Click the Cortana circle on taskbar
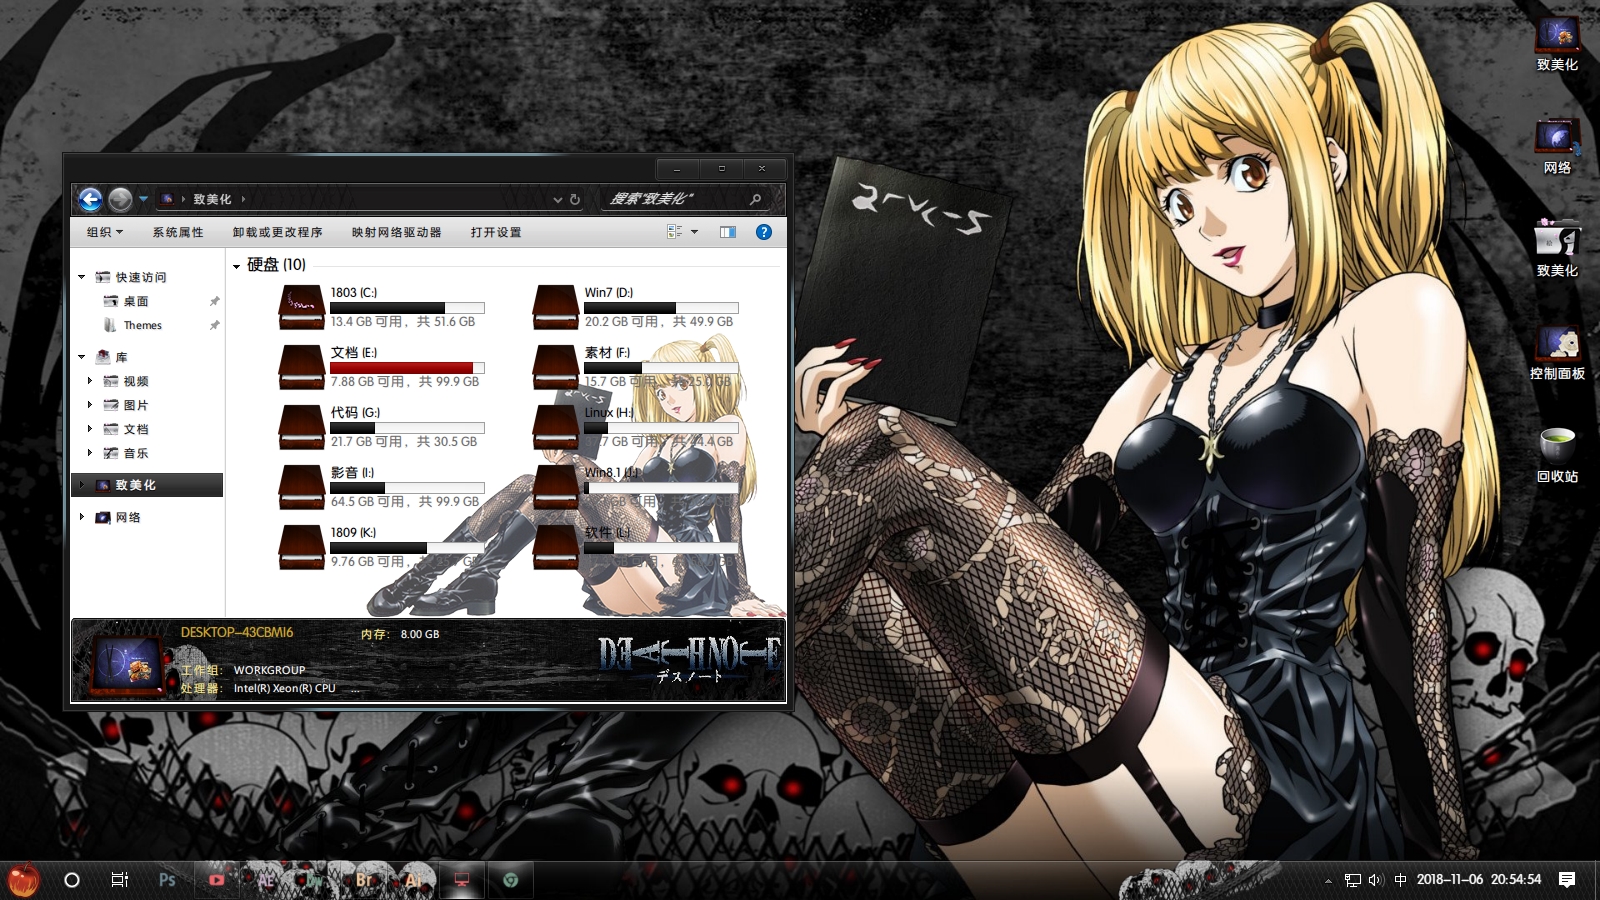Screen dimensions: 1600x900 pyautogui.click(x=72, y=880)
